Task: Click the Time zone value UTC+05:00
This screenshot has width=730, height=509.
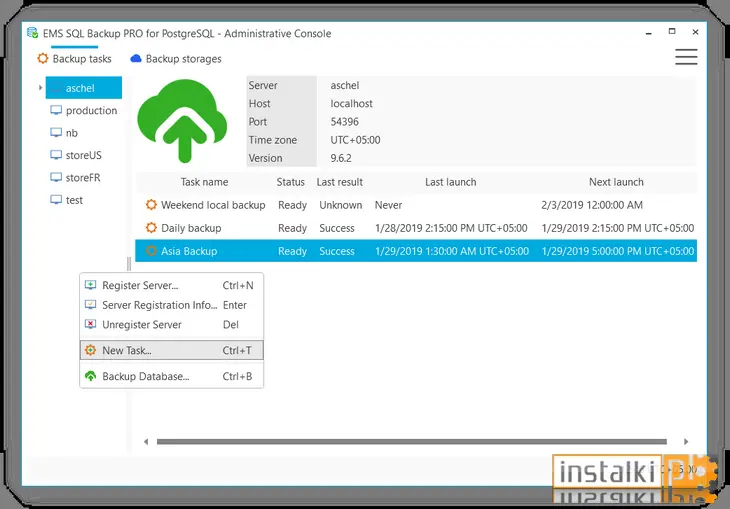Action: click(355, 140)
